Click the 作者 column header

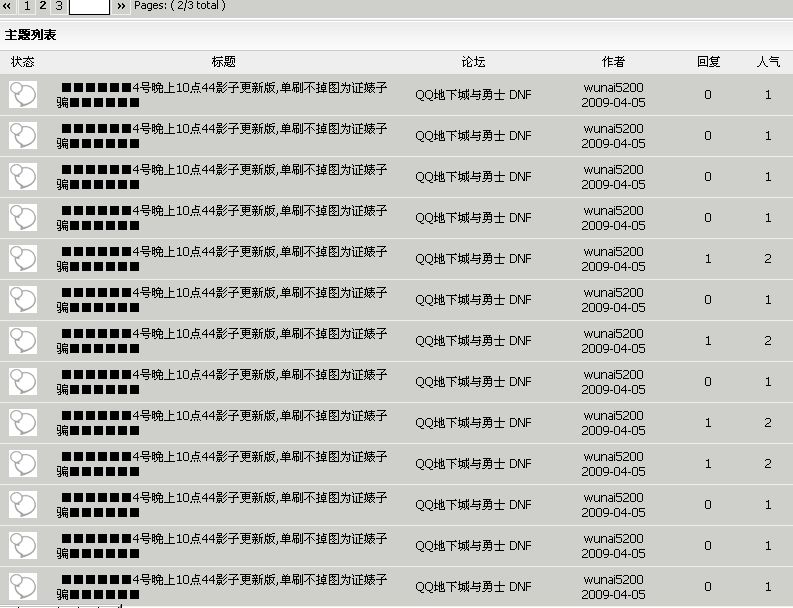[x=613, y=62]
